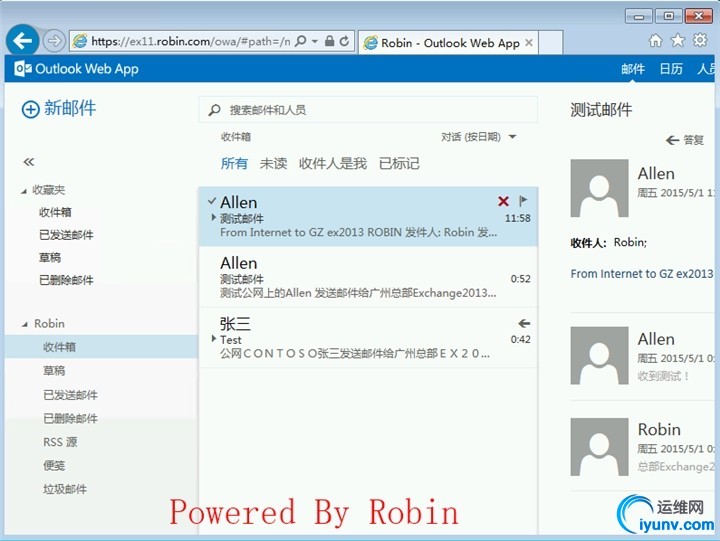
Task: Open 已删除邮件 under 收藏夹
Action: 66,280
